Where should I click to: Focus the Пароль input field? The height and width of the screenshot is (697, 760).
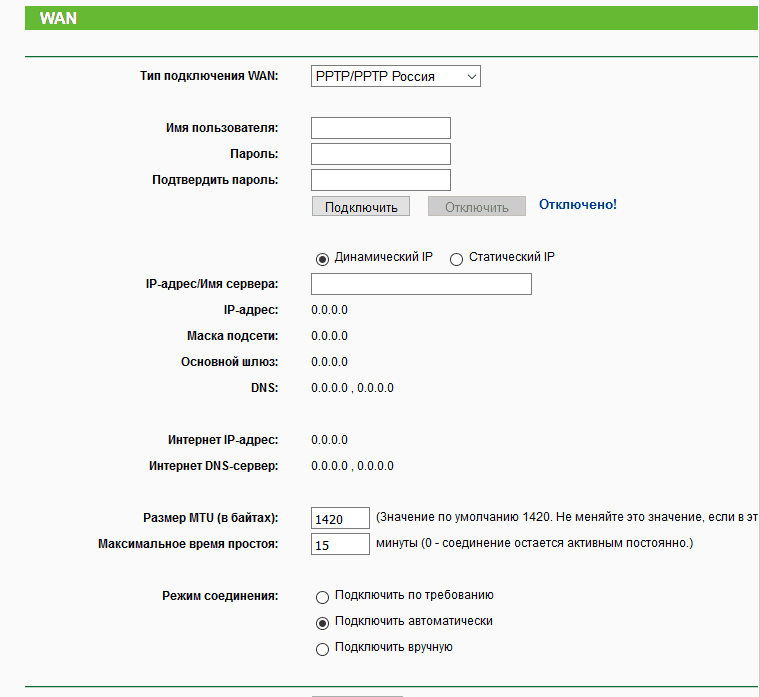tap(380, 154)
